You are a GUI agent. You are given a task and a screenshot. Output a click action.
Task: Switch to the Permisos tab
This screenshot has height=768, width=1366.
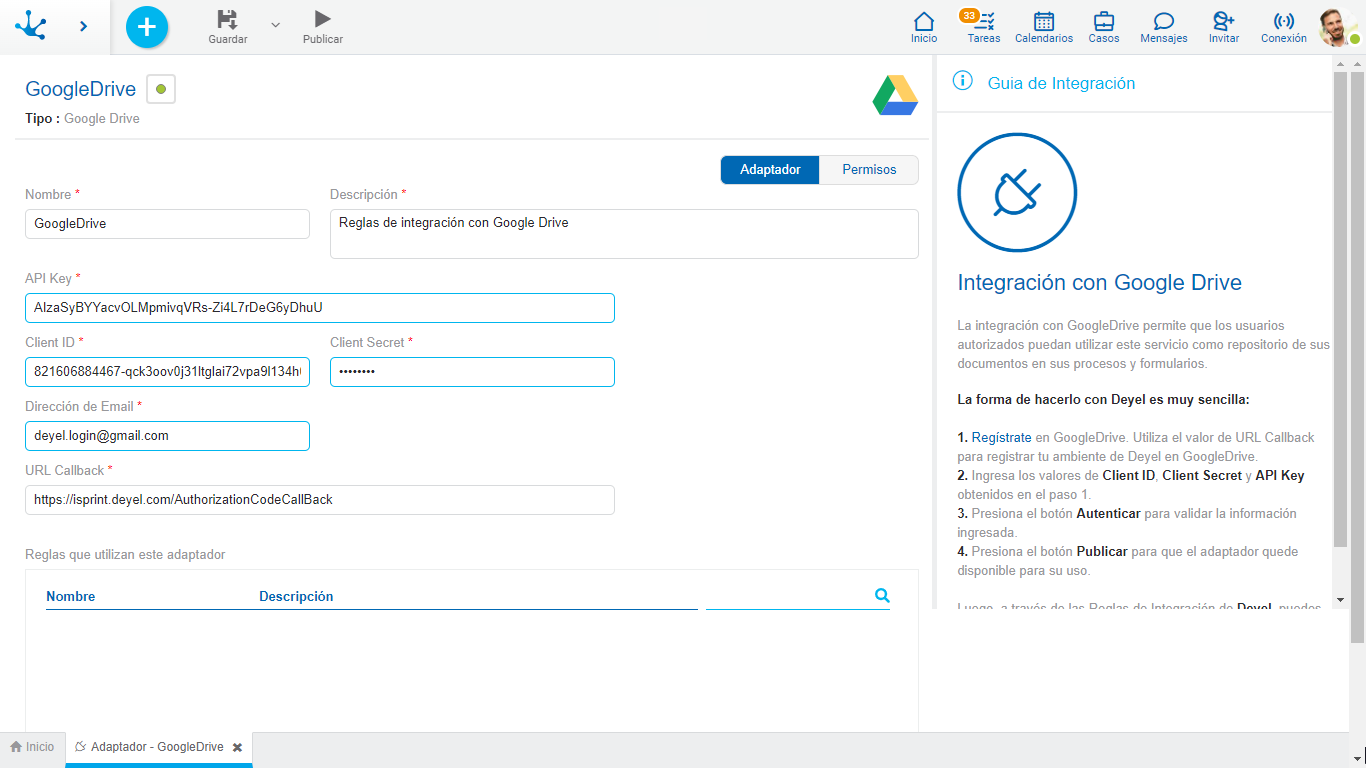pyautogui.click(x=869, y=170)
